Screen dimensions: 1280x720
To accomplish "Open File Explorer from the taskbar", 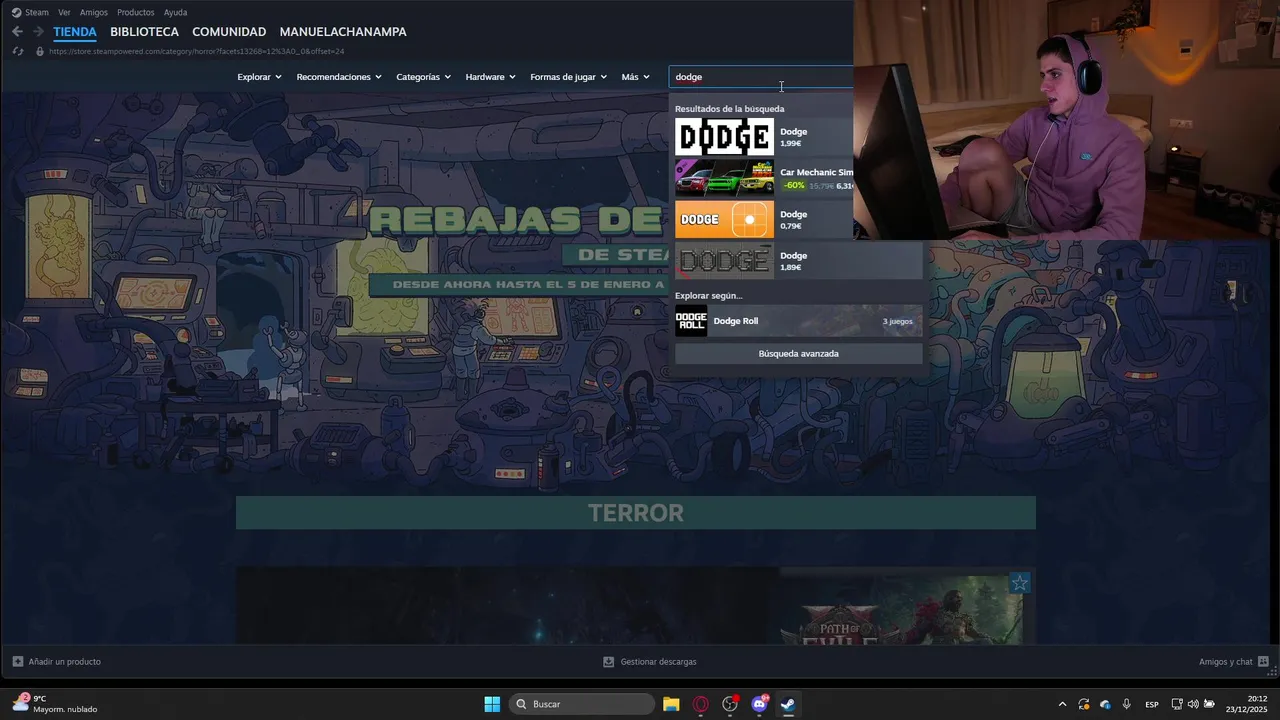I will point(671,704).
